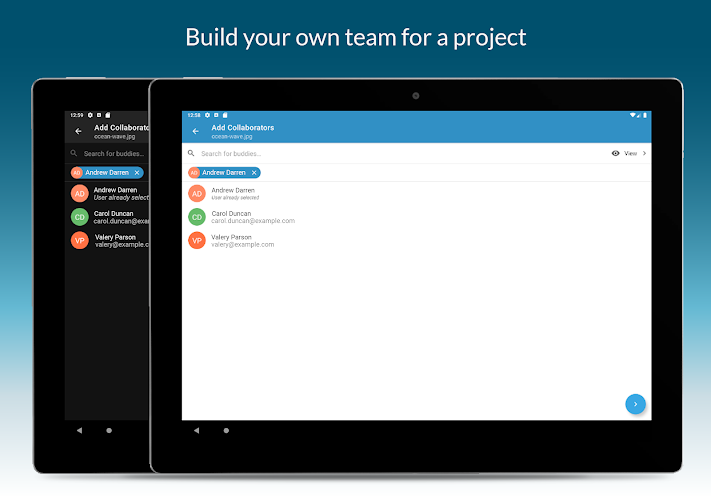The image size is (711, 500).
Task: Tap Android home circle on dark tablet
Action: (x=109, y=430)
